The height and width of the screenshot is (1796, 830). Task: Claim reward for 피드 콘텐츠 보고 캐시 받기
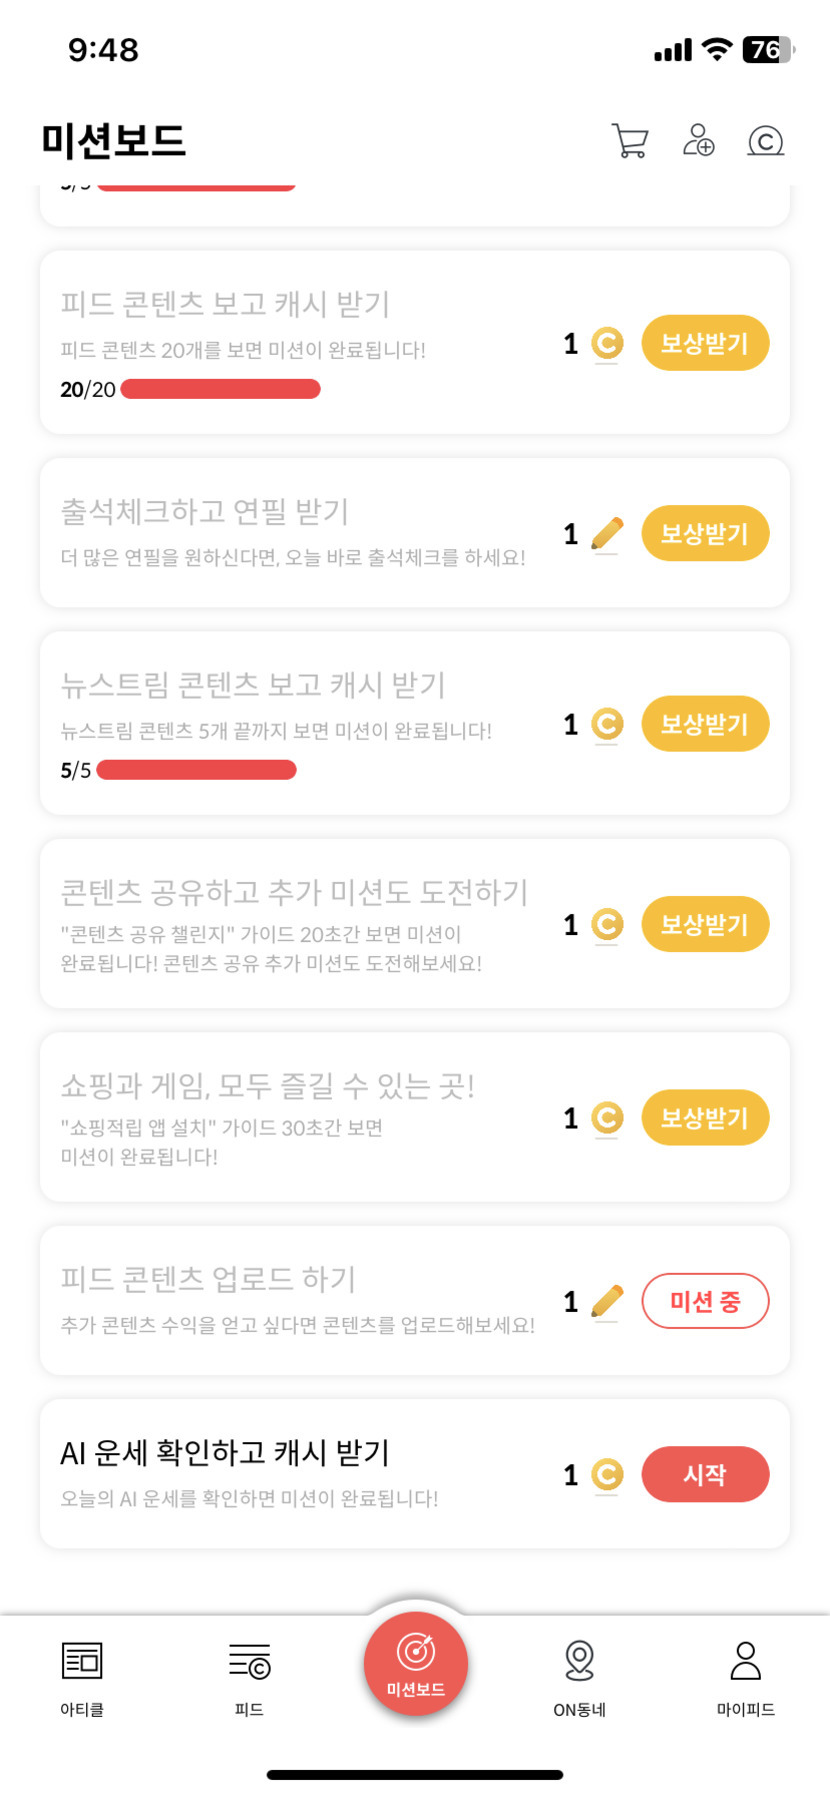(x=705, y=344)
